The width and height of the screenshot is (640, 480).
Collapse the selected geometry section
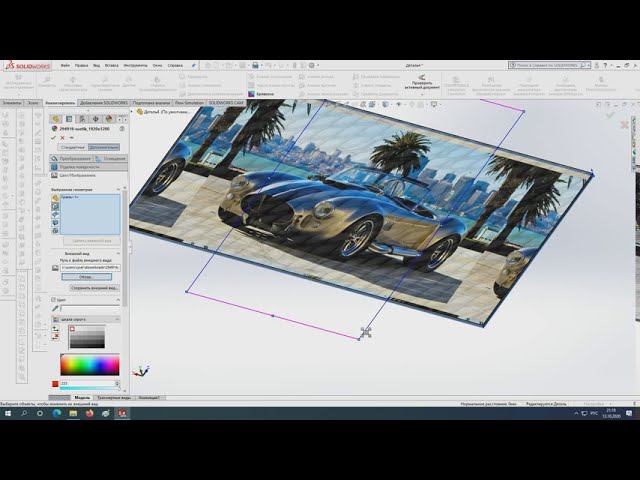[x=118, y=189]
